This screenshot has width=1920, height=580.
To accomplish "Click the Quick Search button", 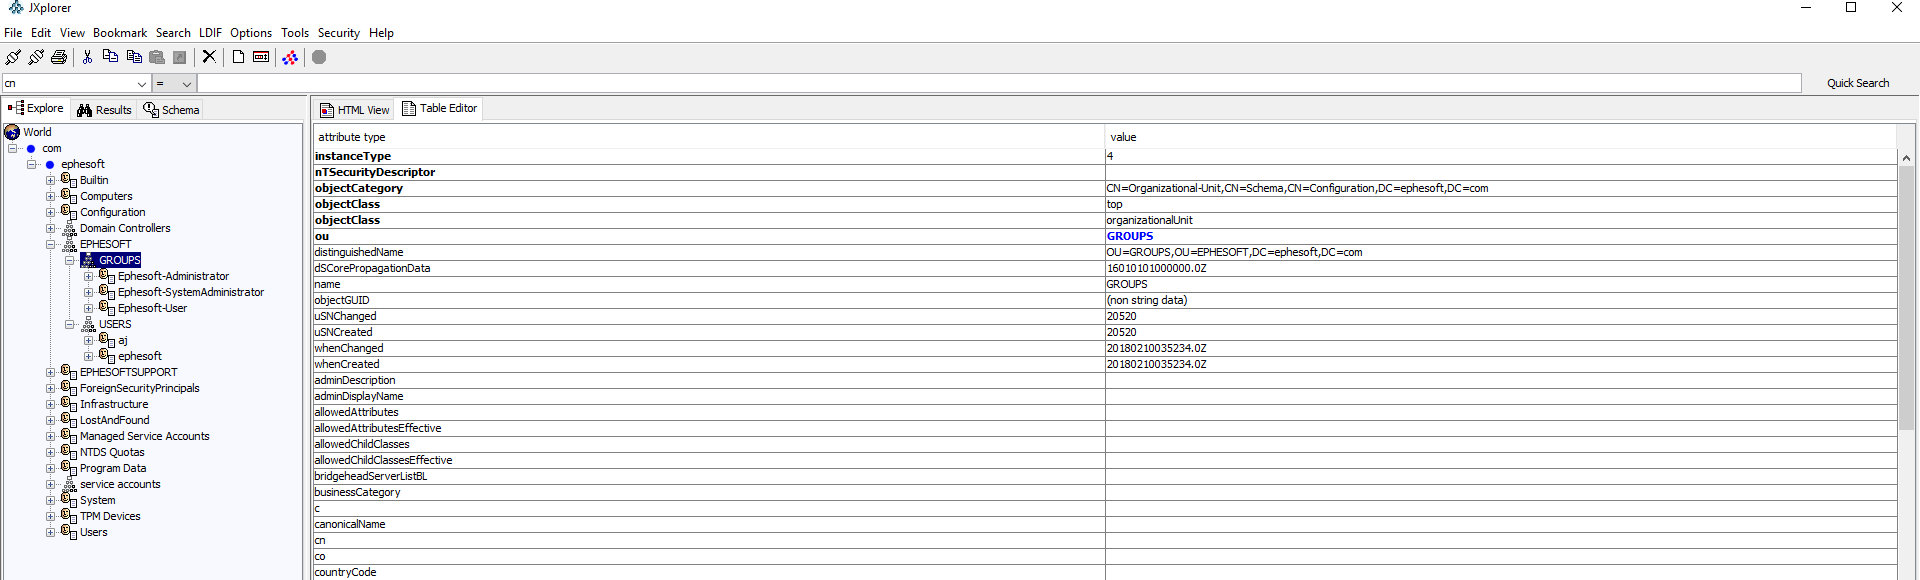I will point(1858,83).
